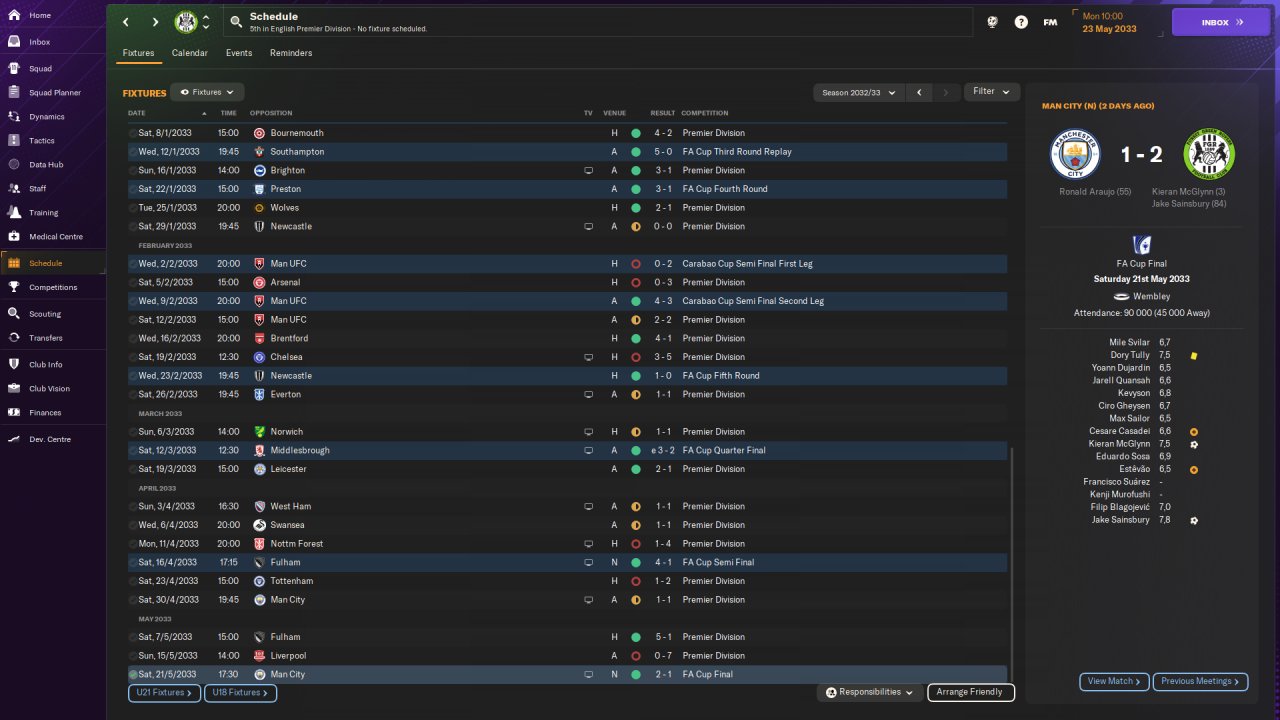Click the Manchester City crest in the match panel
Viewport: 1280px width, 720px height.
tap(1075, 154)
